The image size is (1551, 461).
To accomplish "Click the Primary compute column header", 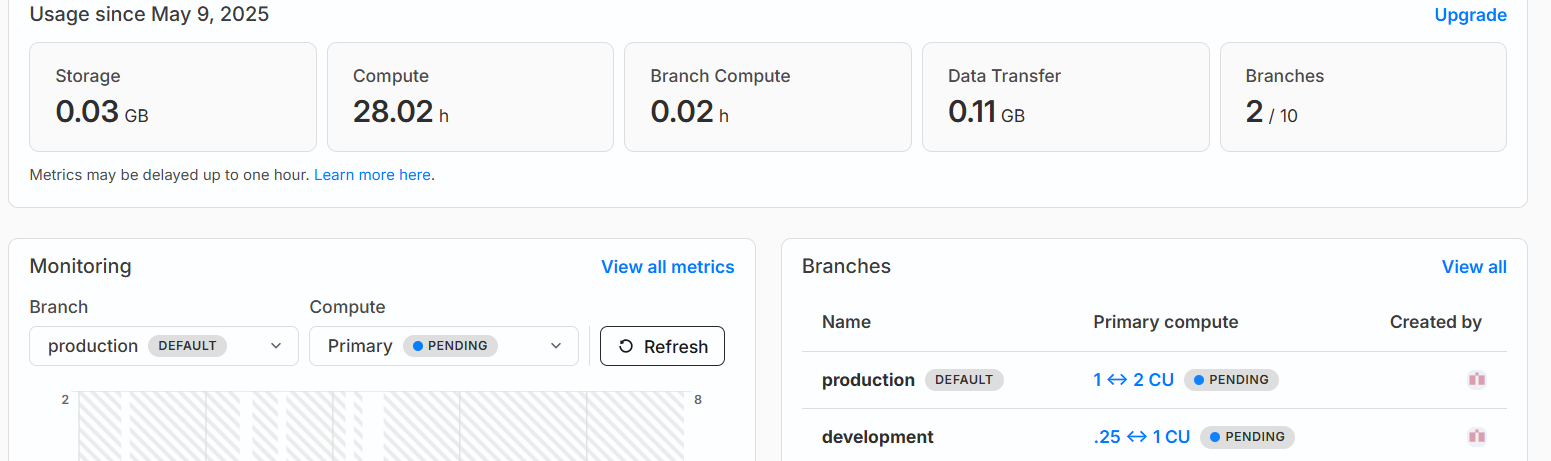I will click(1166, 322).
